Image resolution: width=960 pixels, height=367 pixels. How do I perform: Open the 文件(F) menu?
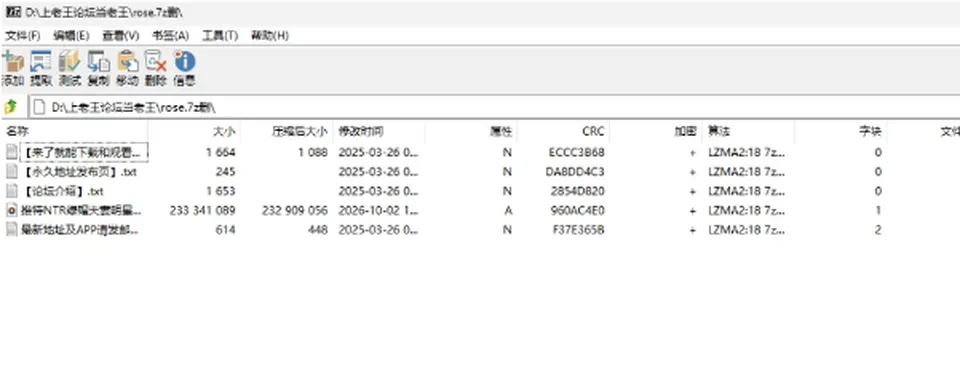click(x=23, y=36)
